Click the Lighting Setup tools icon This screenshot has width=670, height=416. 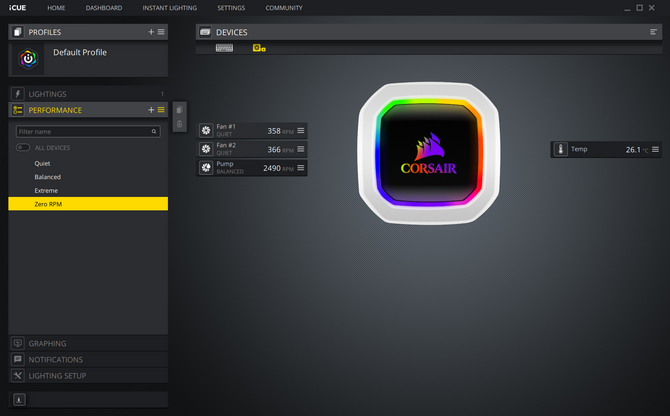(x=18, y=376)
